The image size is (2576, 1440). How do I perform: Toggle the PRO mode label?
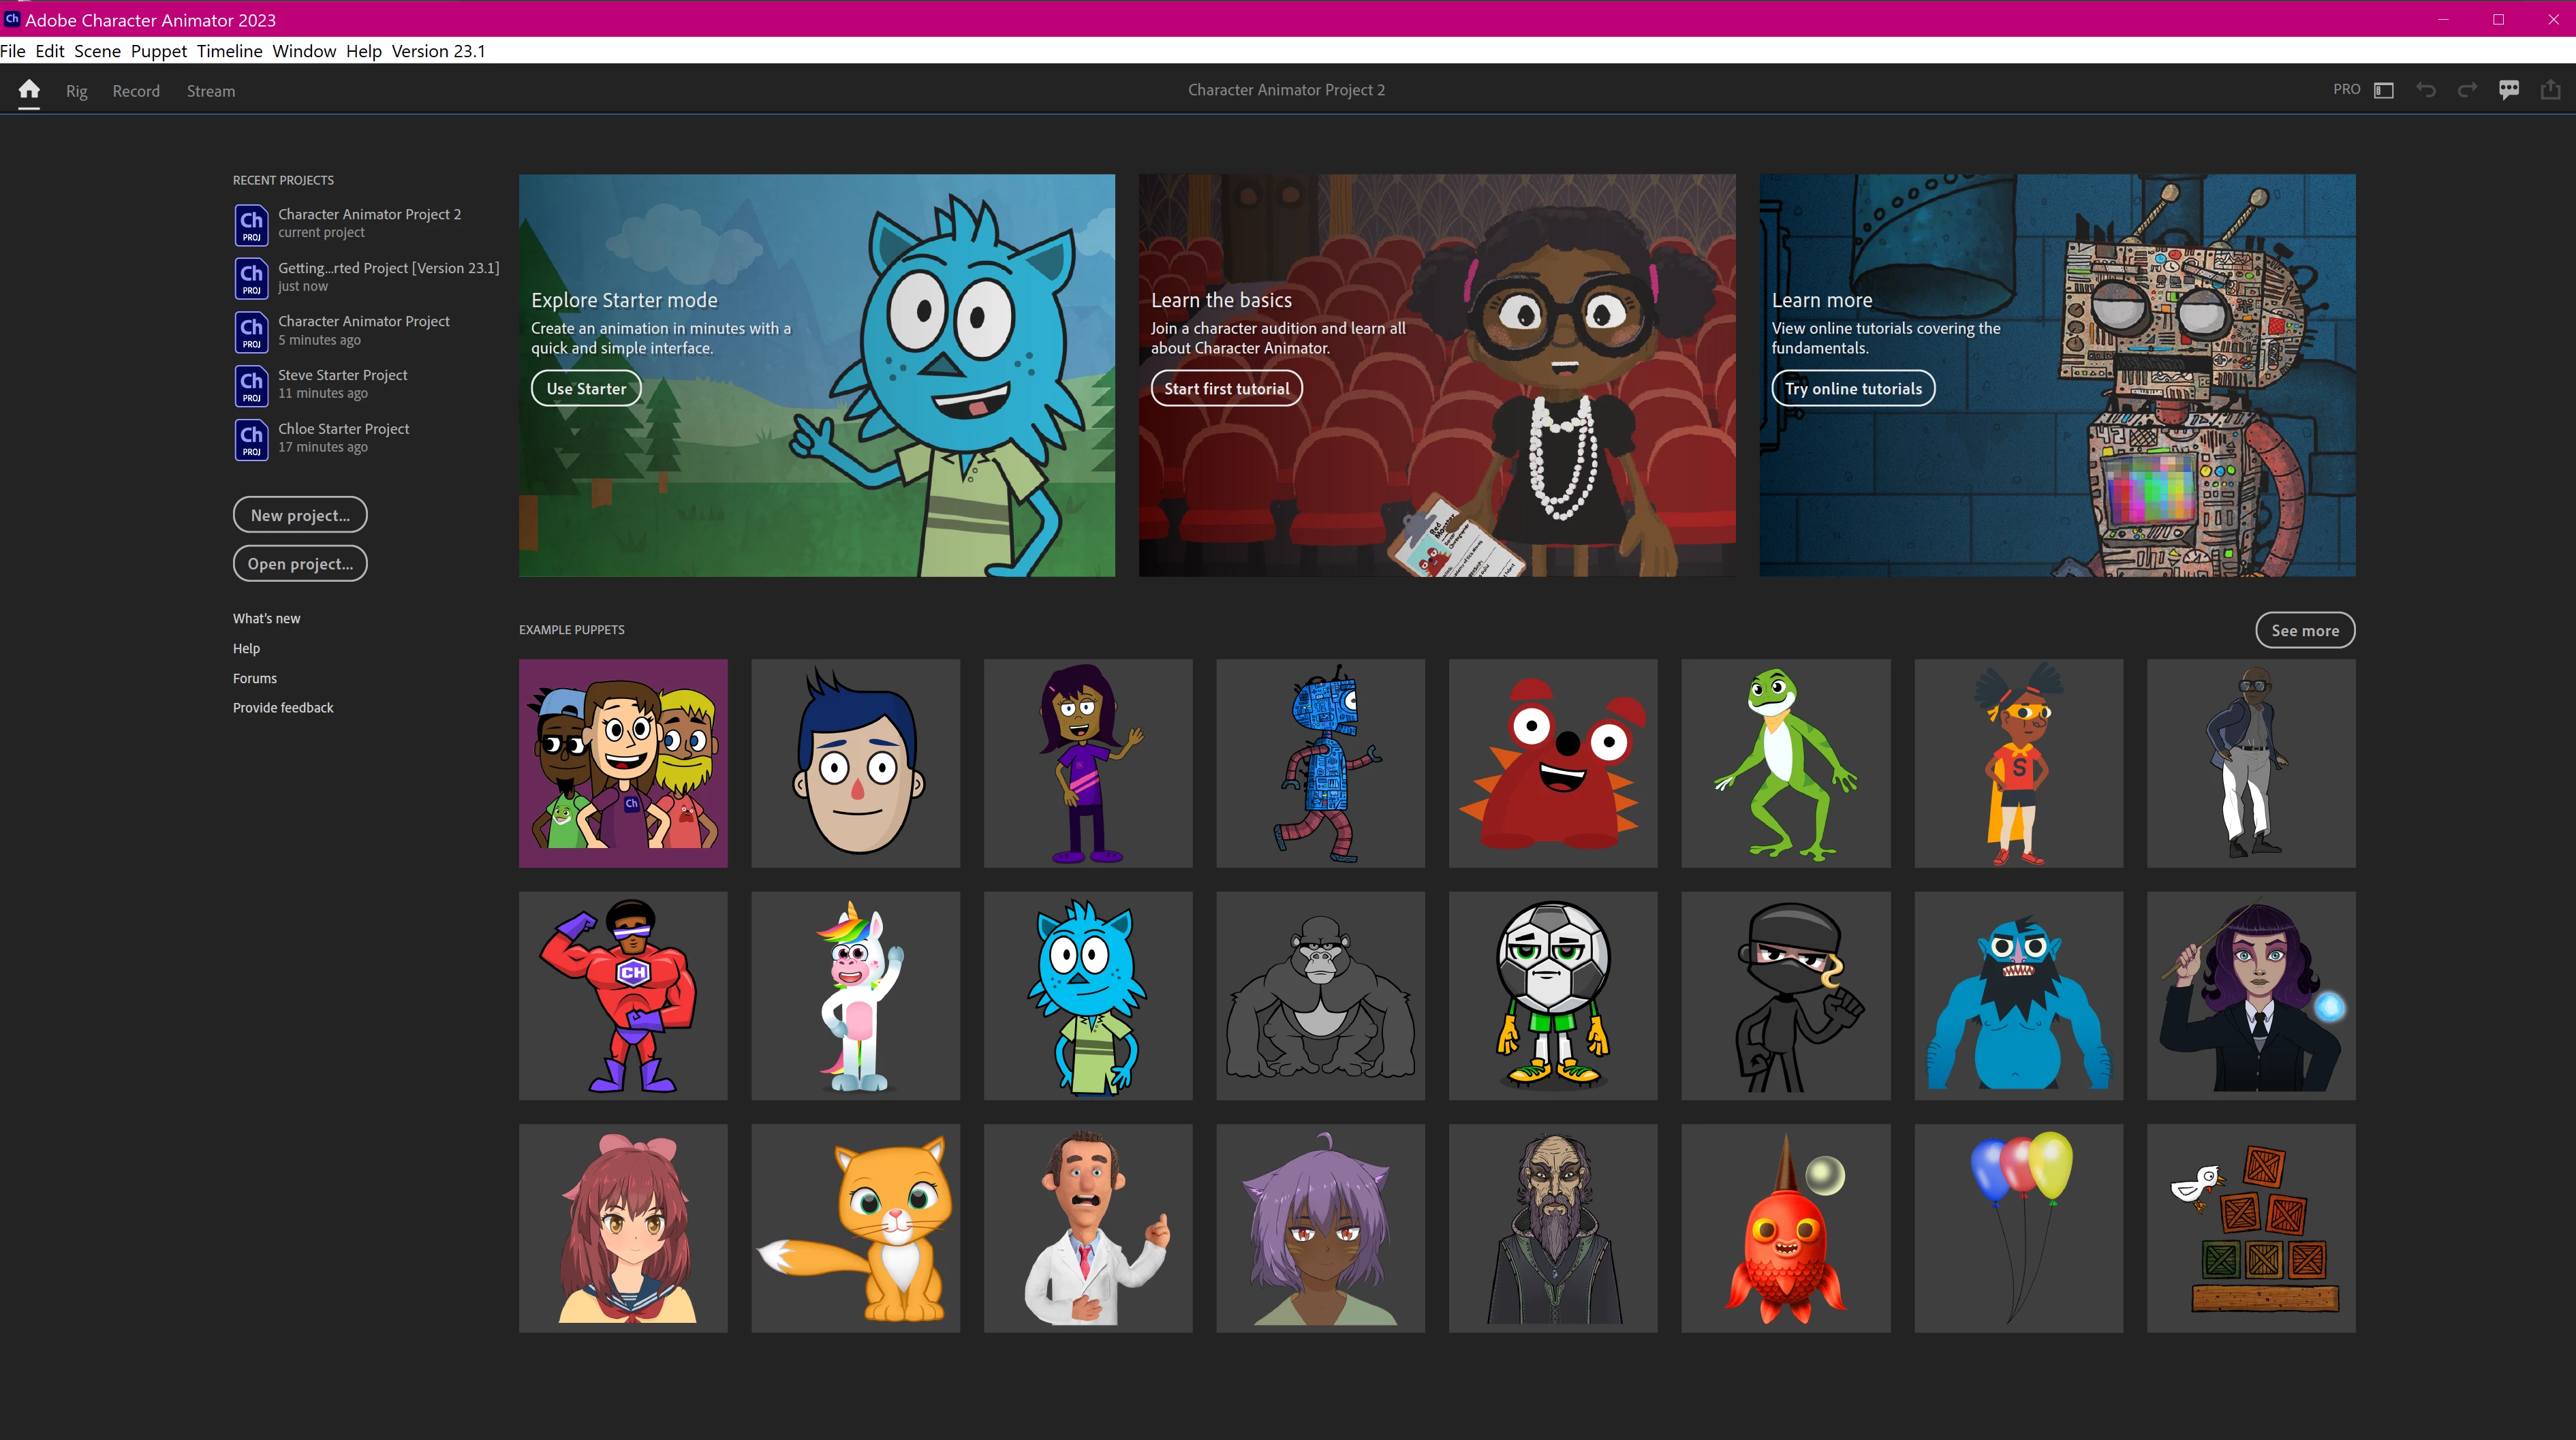[2346, 90]
